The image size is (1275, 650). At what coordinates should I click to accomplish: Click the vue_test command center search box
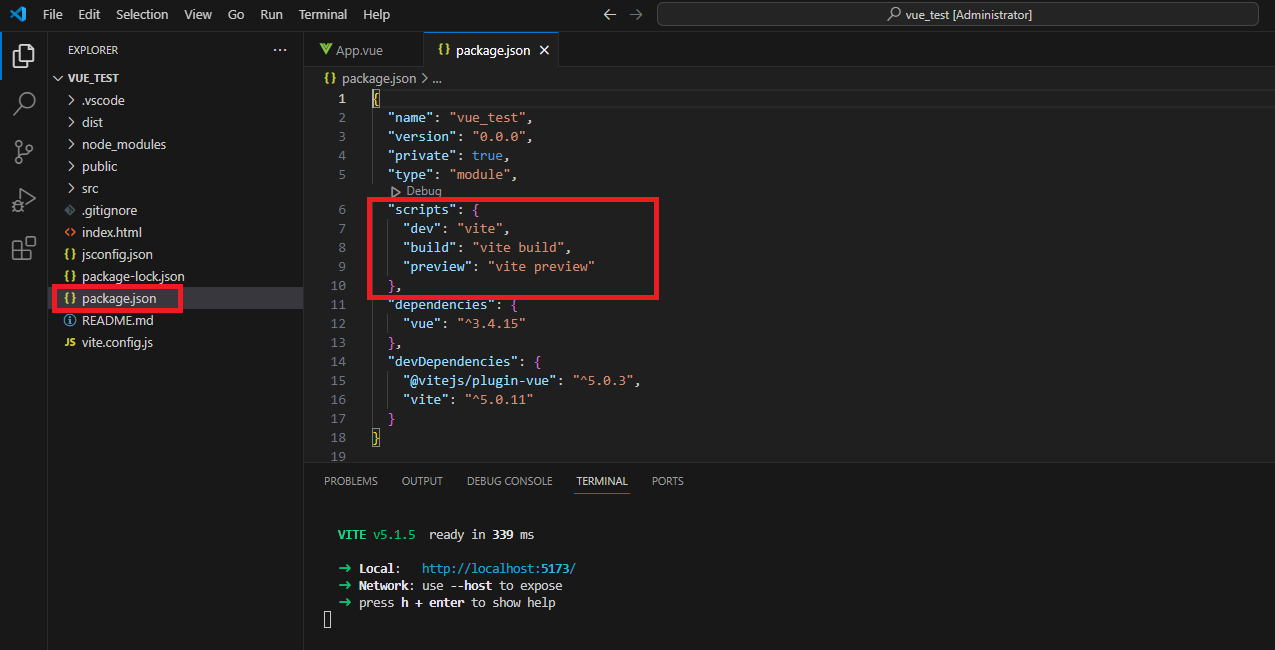point(958,14)
